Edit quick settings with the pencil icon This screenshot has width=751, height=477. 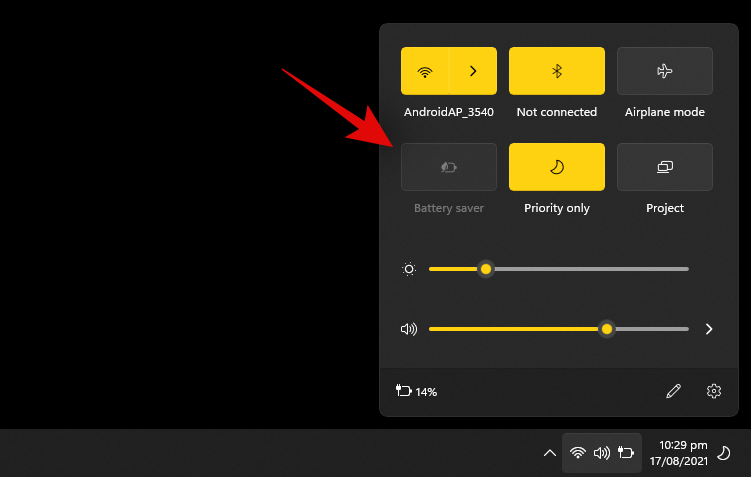[673, 391]
